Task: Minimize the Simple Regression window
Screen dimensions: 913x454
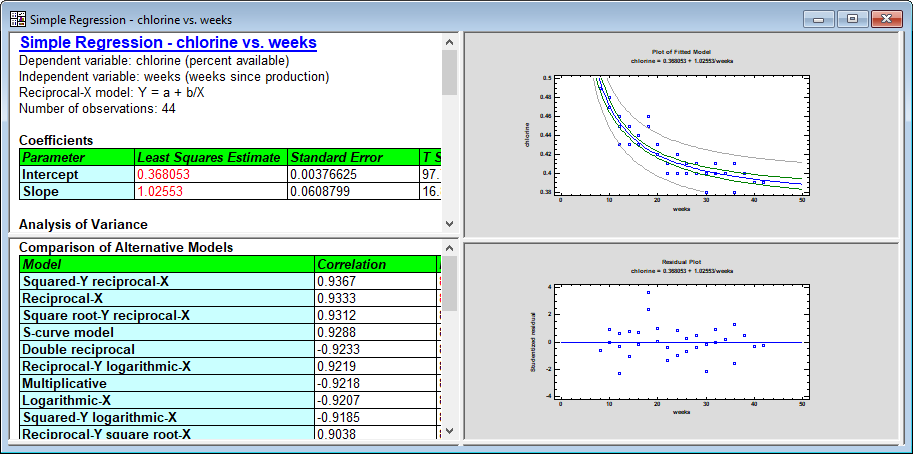Action: 819,18
